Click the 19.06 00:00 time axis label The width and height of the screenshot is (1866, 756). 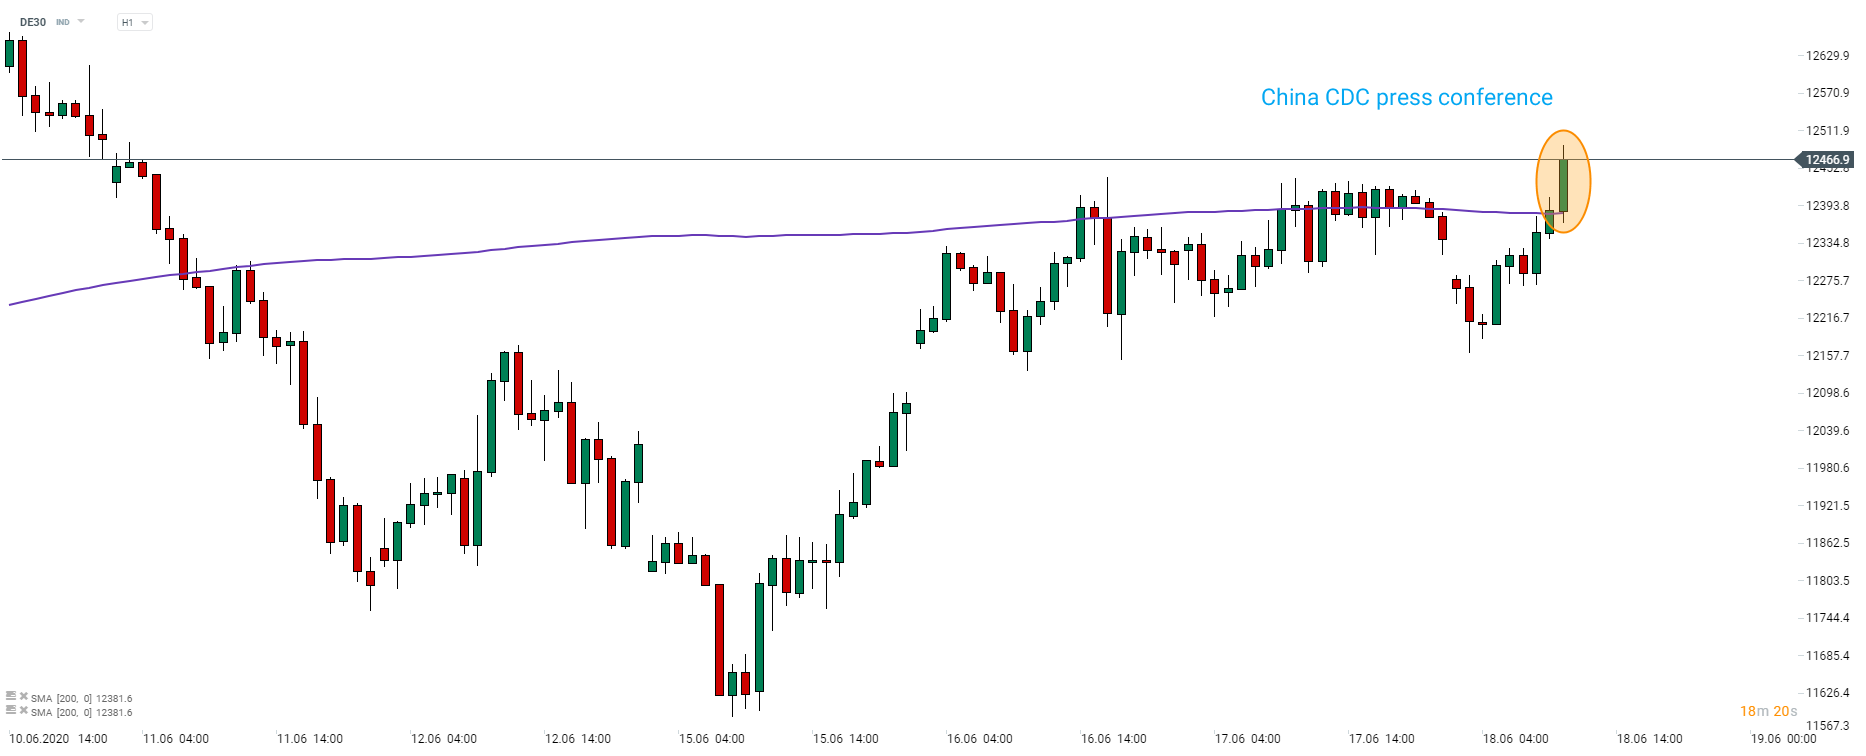pos(1783,739)
